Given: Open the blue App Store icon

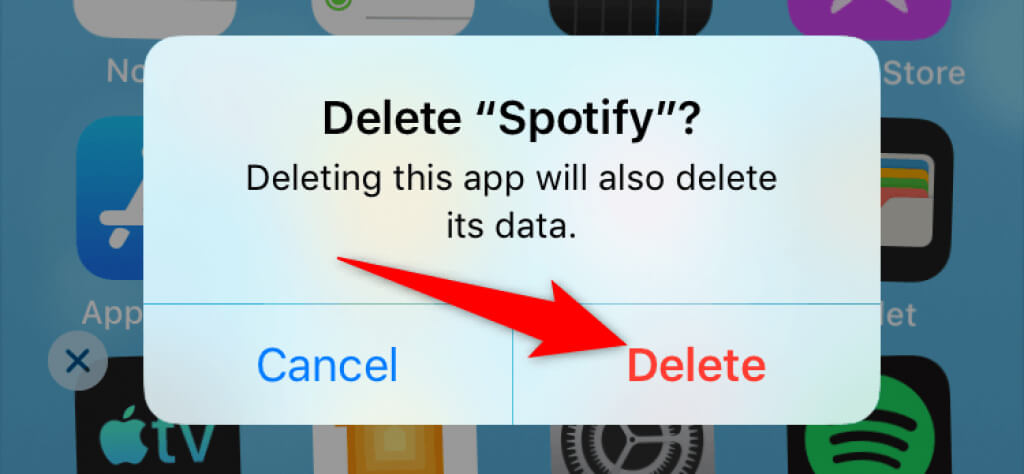Looking at the screenshot, I should tap(111, 200).
